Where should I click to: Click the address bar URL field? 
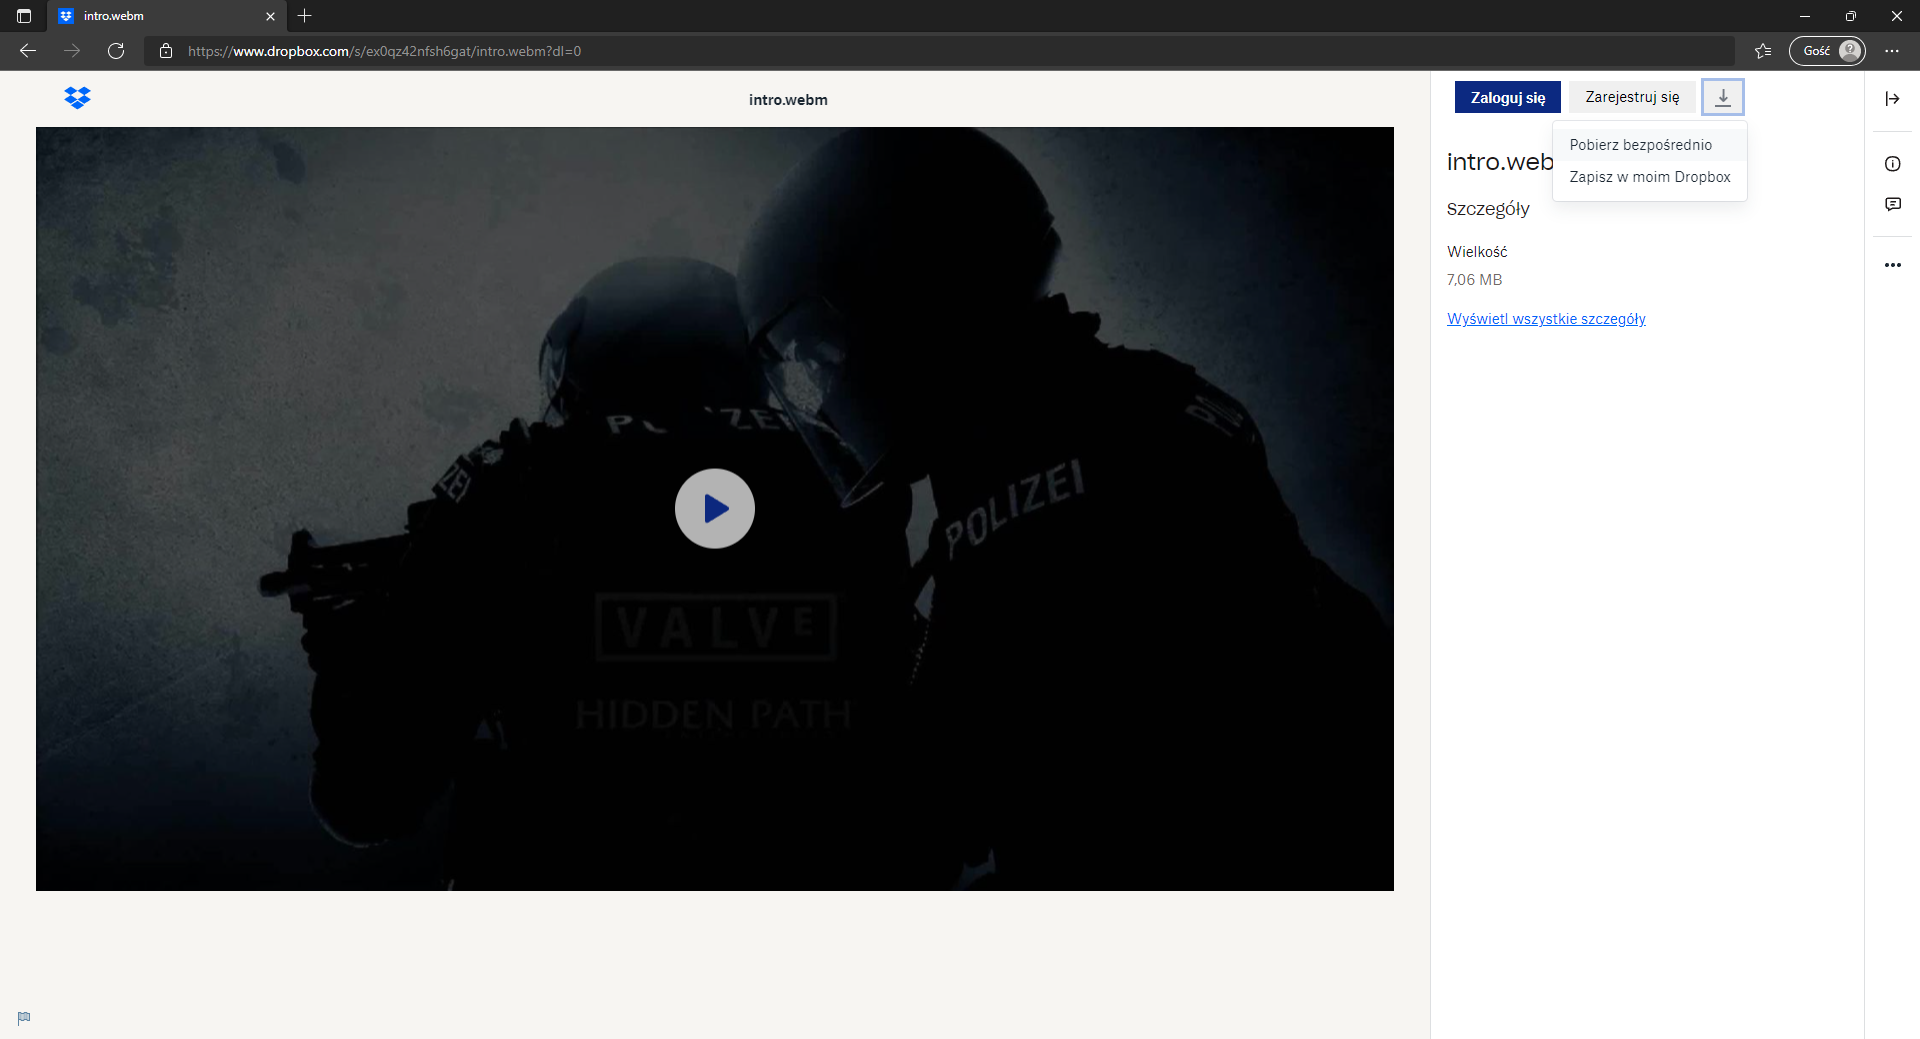point(940,51)
